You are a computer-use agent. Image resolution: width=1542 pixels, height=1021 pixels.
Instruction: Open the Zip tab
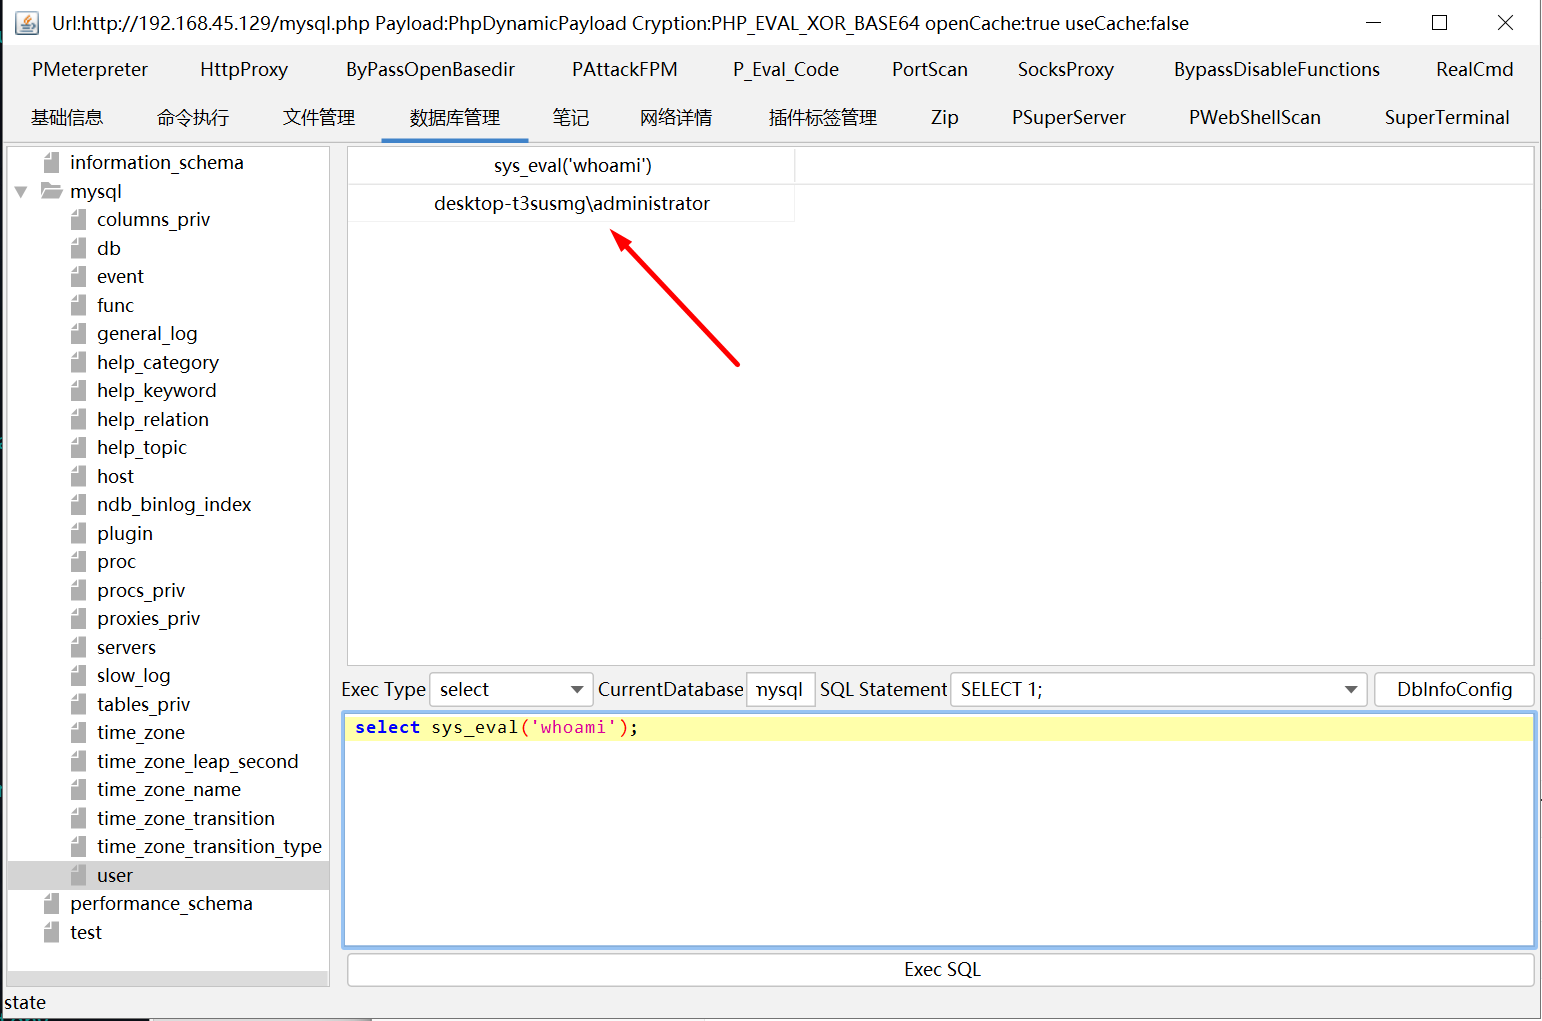(945, 117)
